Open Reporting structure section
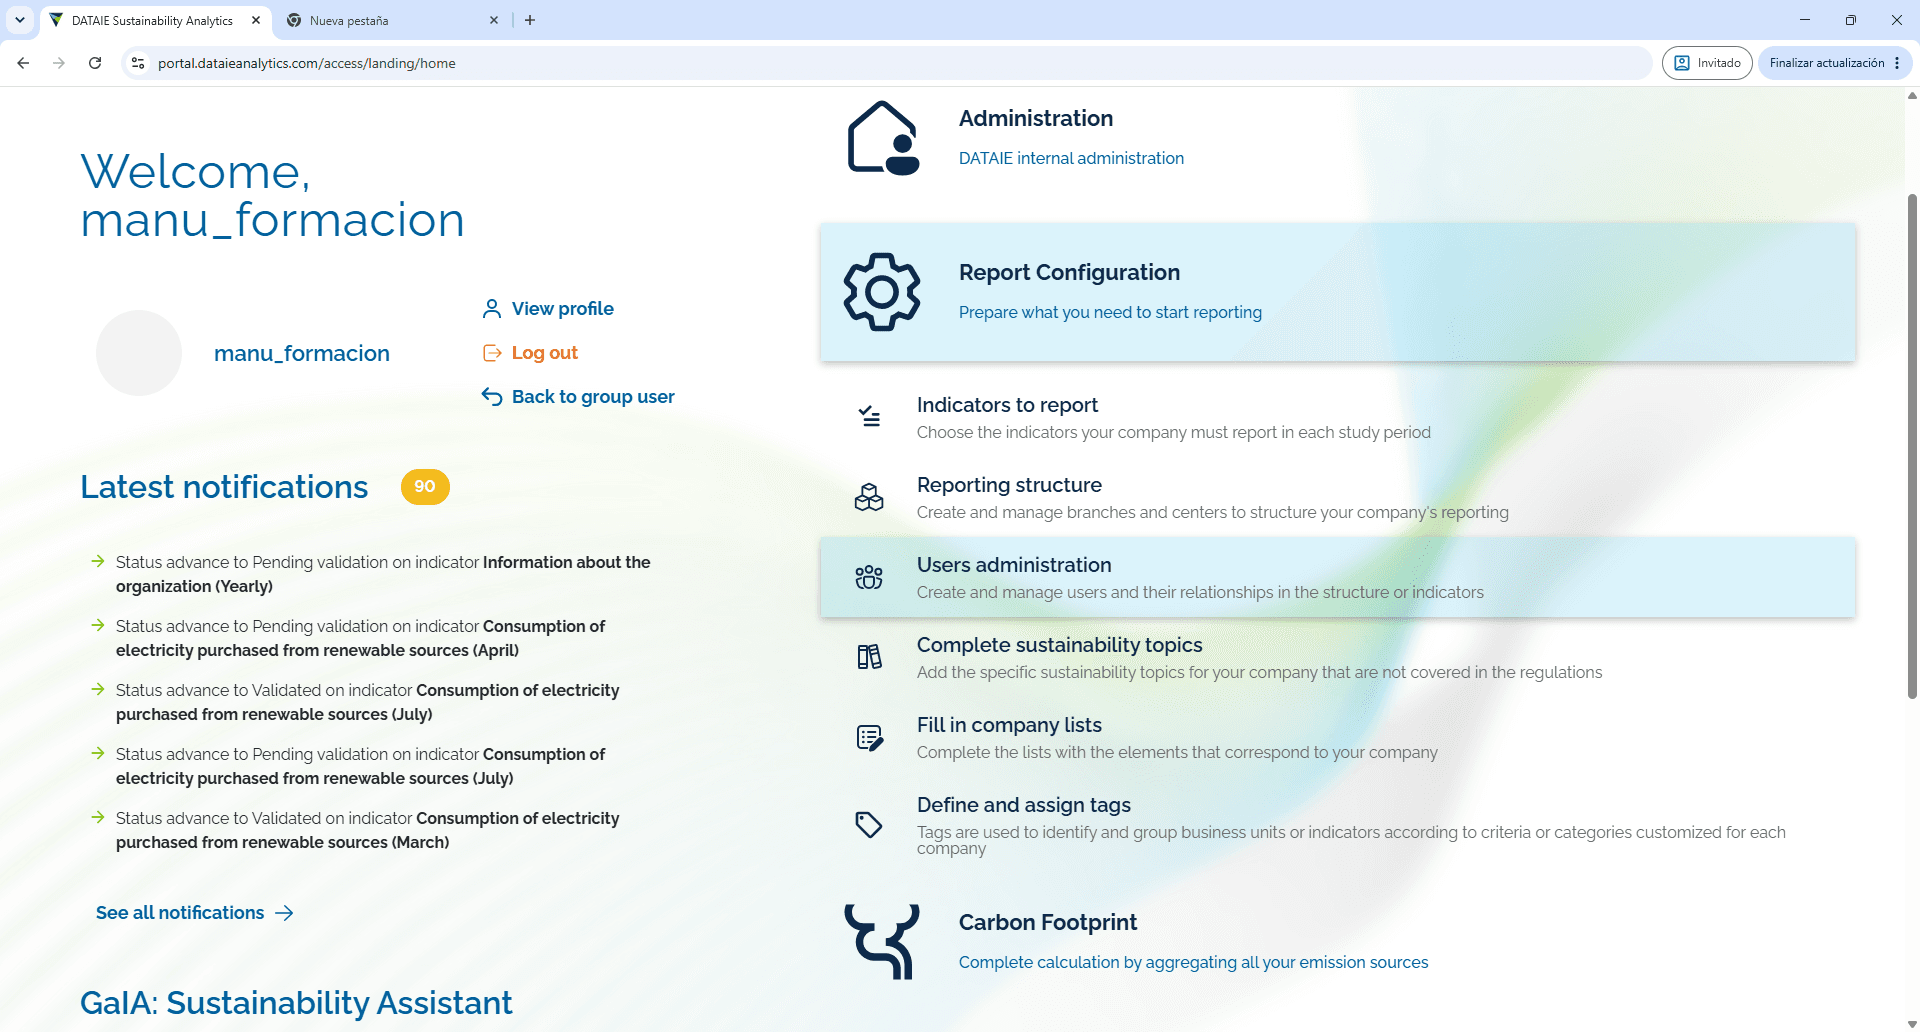Screen dimensions: 1920x1032 coord(1338,497)
